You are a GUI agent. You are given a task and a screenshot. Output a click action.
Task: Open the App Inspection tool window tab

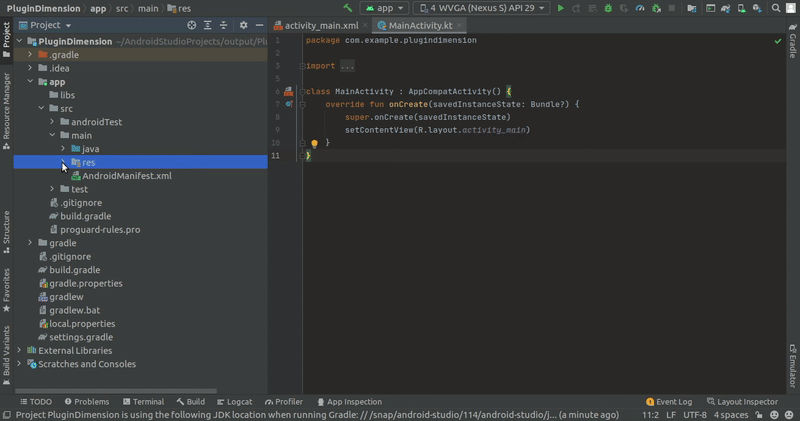[x=349, y=402]
